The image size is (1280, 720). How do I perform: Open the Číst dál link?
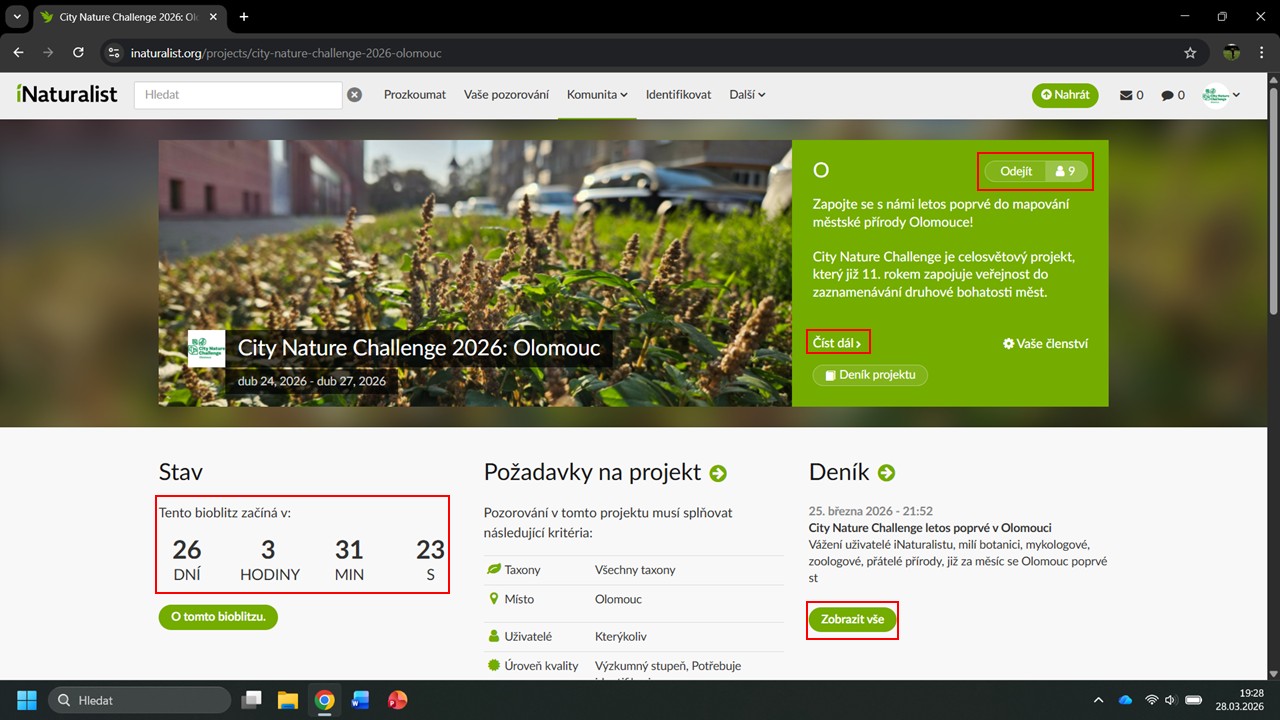pos(837,343)
